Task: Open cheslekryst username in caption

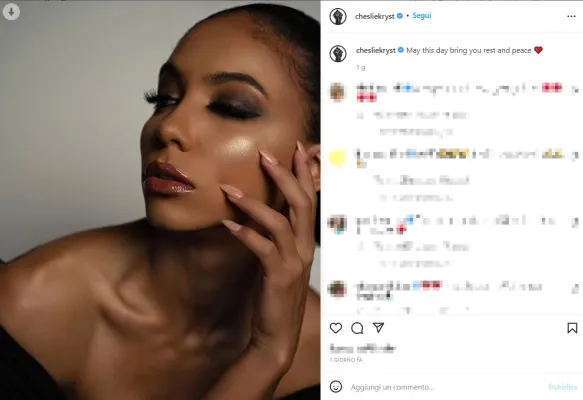Action: pyautogui.click(x=376, y=50)
